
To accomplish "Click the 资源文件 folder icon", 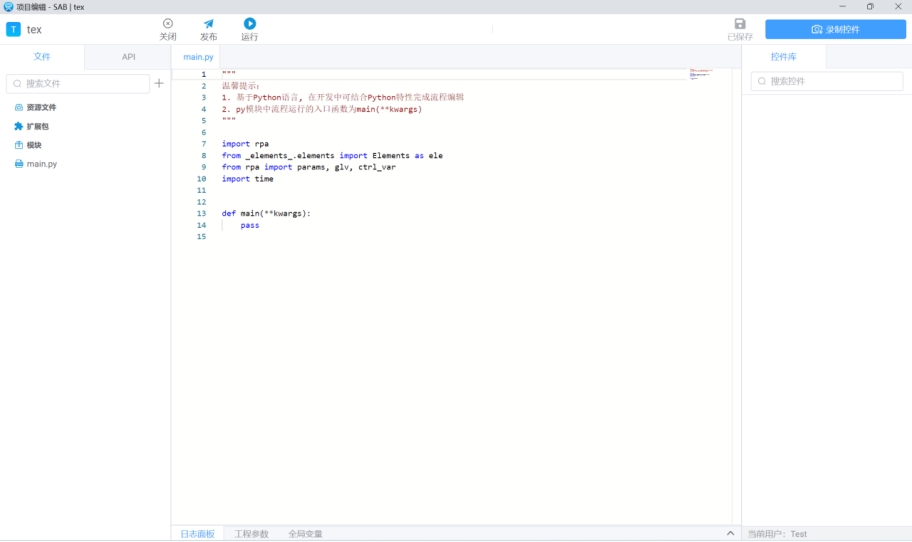I will (x=19, y=108).
